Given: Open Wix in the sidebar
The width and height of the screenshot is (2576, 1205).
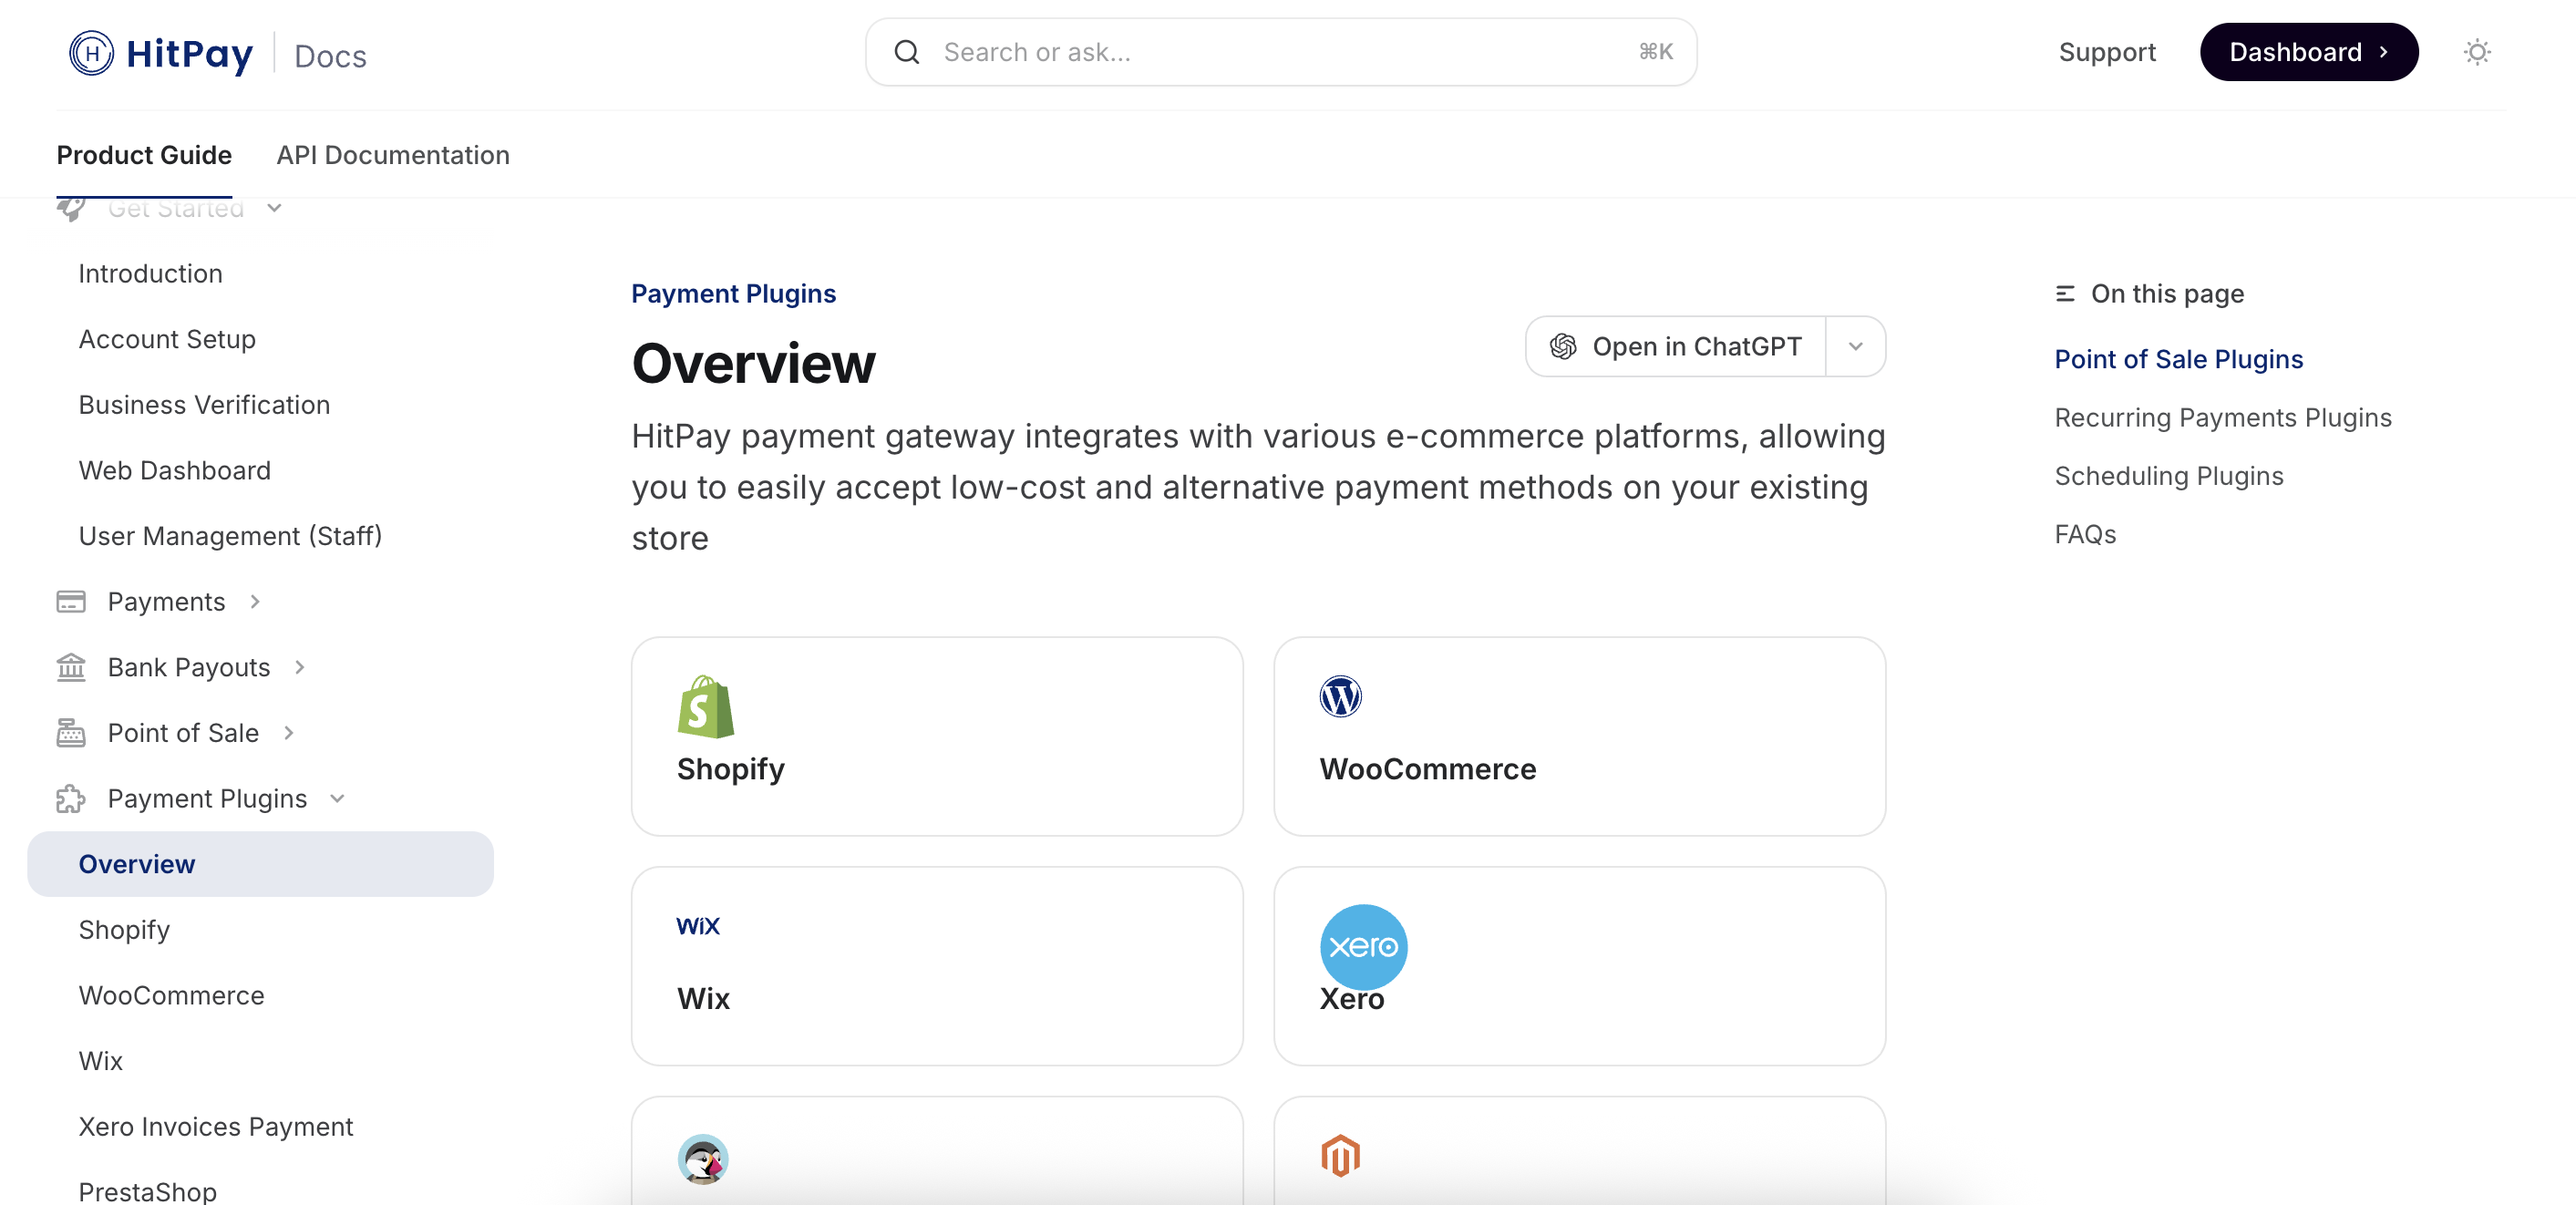Looking at the screenshot, I should (101, 1061).
